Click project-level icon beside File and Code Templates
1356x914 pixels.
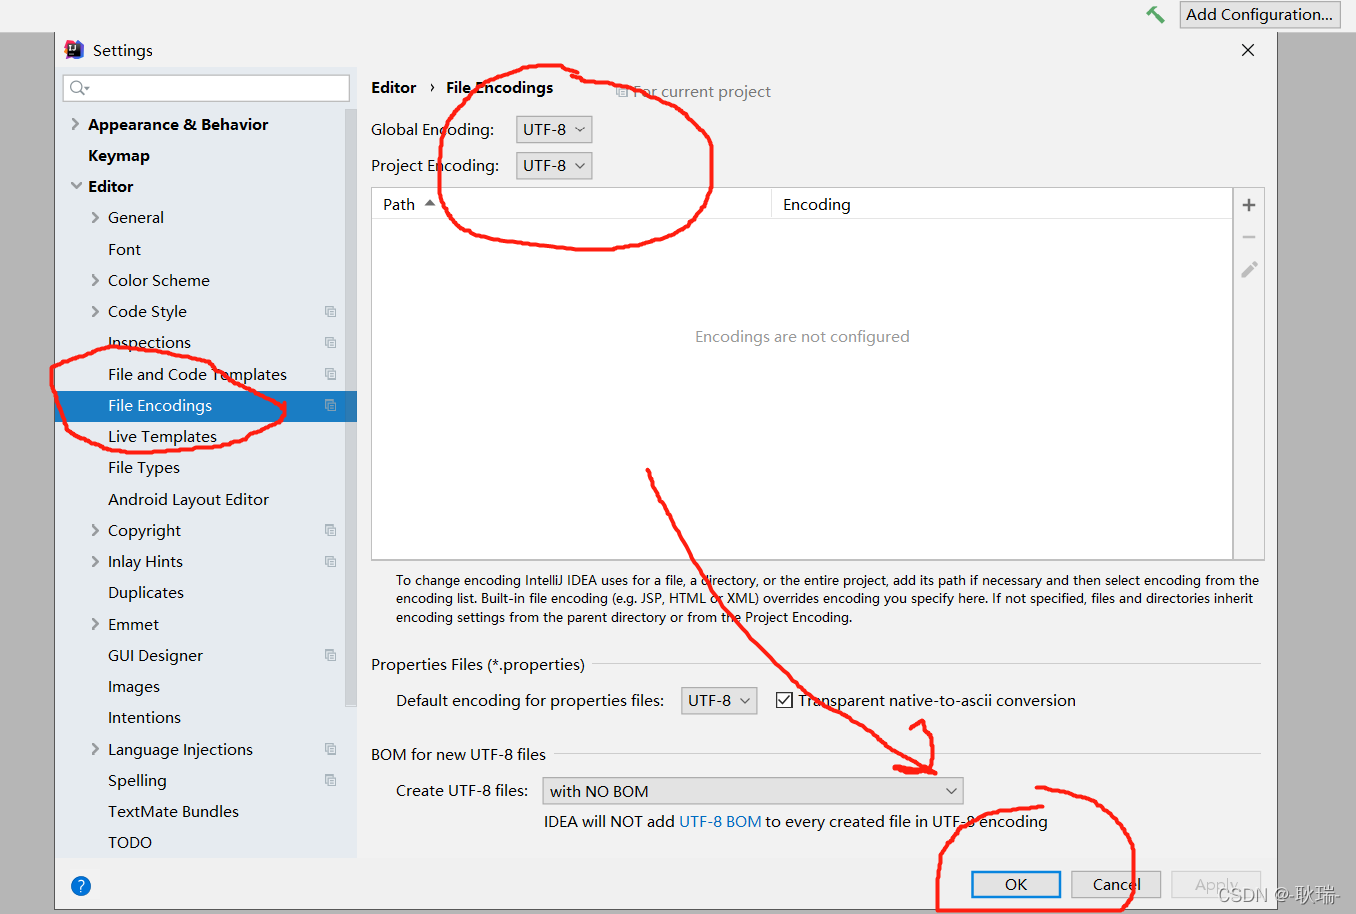330,374
